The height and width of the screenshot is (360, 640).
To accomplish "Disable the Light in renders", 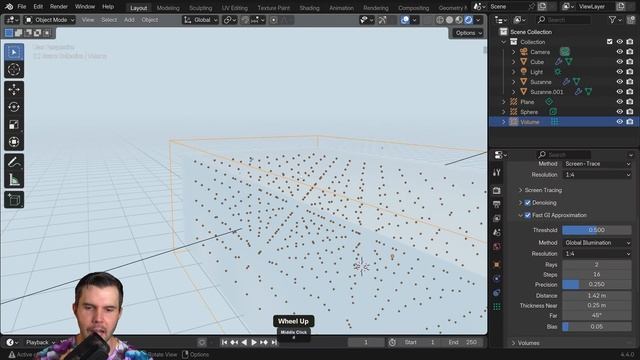I will point(630,72).
